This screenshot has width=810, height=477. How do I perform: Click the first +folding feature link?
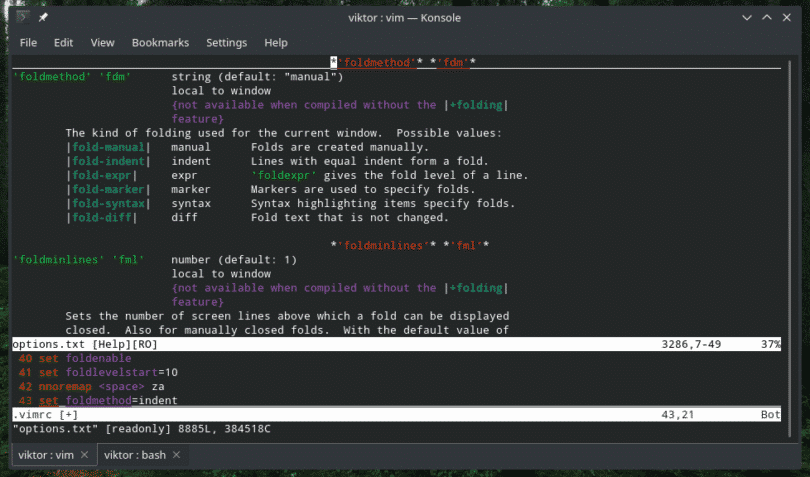[x=476, y=105]
